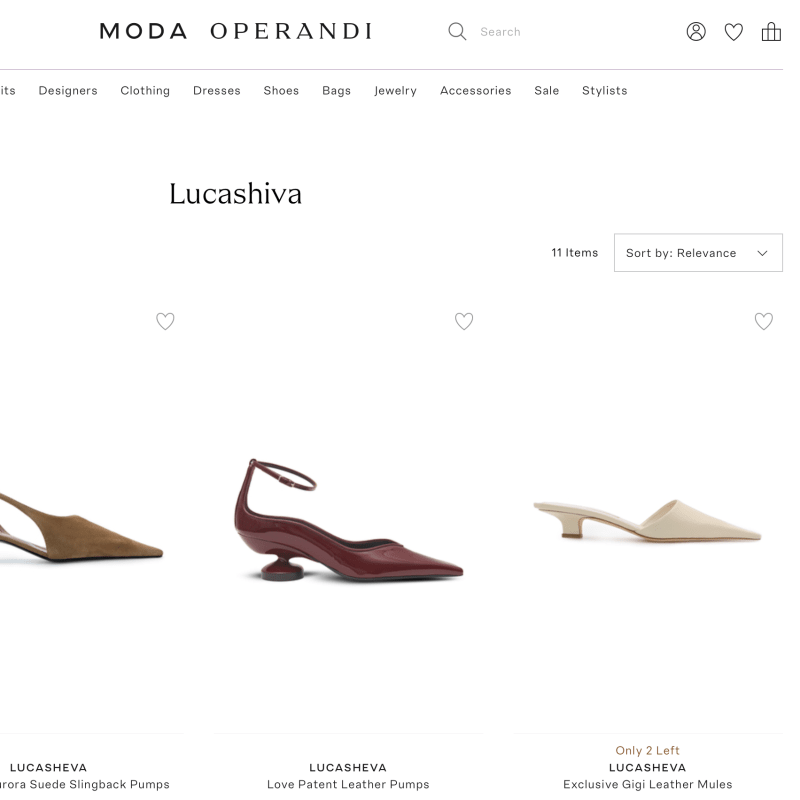The image size is (800, 800).
Task: Favorite the Aurora Suede Slingback Pumps heart icon
Action: pos(165,321)
